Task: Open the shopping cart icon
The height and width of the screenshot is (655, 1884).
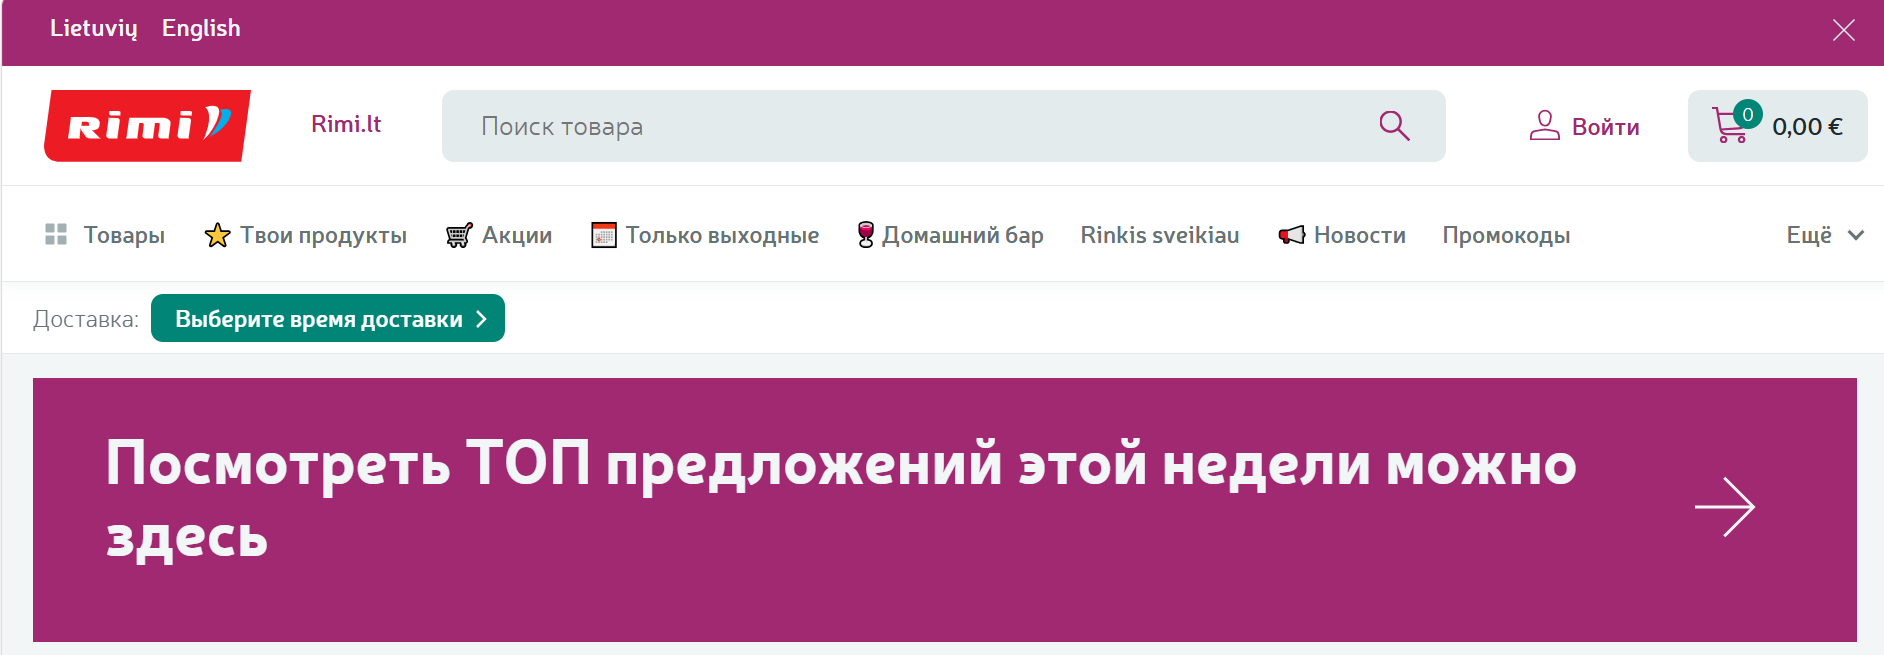Action: (x=1729, y=126)
